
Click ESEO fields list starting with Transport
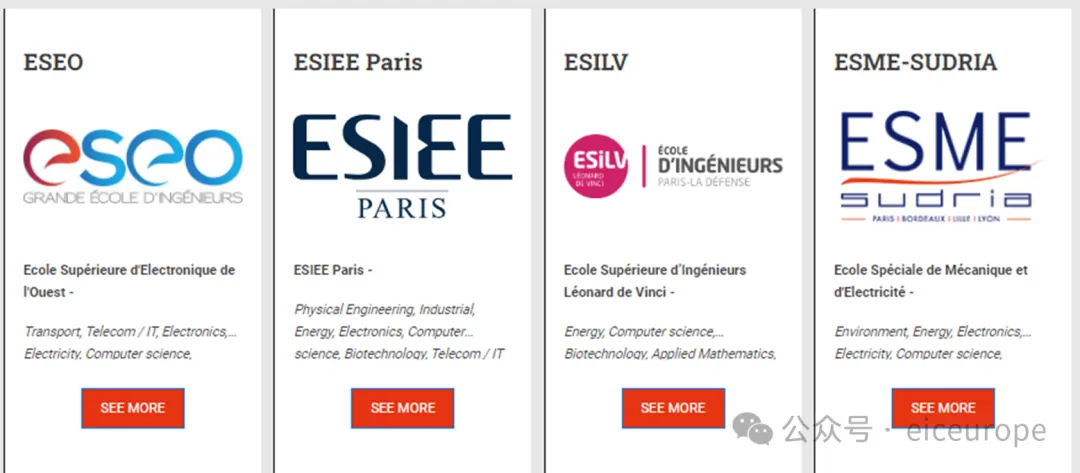pos(131,343)
